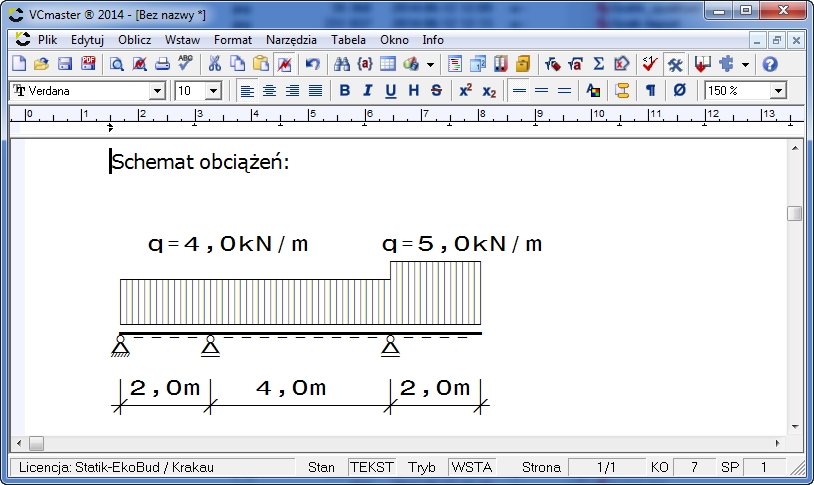Open the Verdana font dropdown
The height and width of the screenshot is (485, 814).
click(157, 91)
